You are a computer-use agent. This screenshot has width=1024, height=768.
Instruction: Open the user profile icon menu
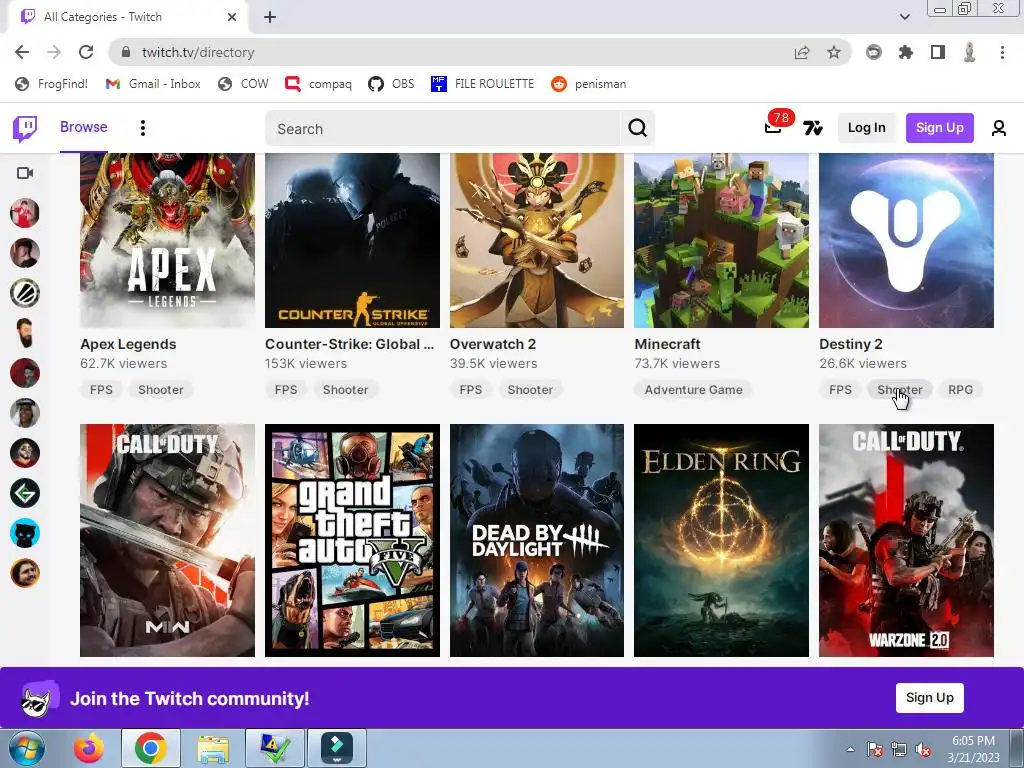pyautogui.click(x=999, y=128)
